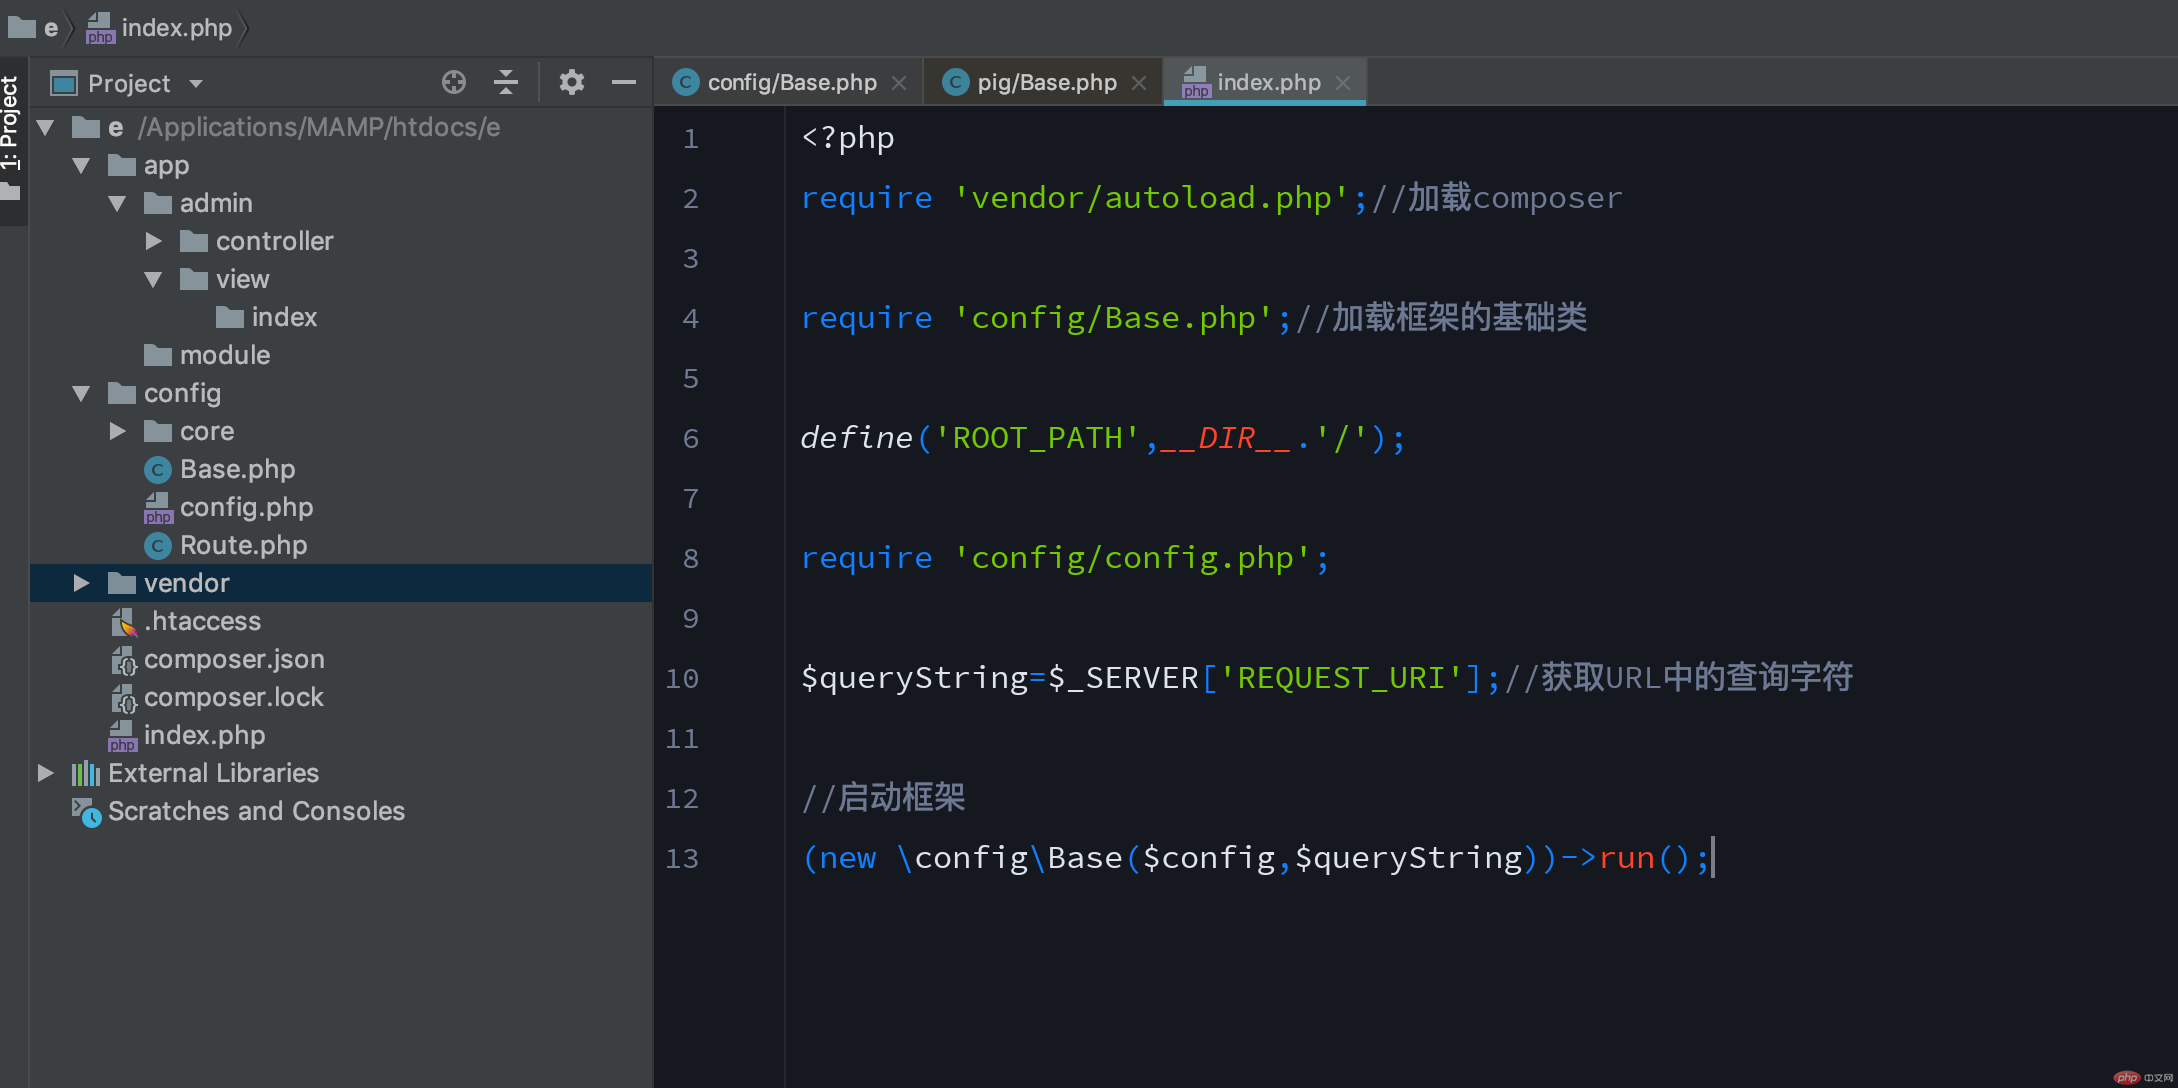This screenshot has width=2178, height=1088.
Task: Open Project panel settings gear
Action: (571, 82)
